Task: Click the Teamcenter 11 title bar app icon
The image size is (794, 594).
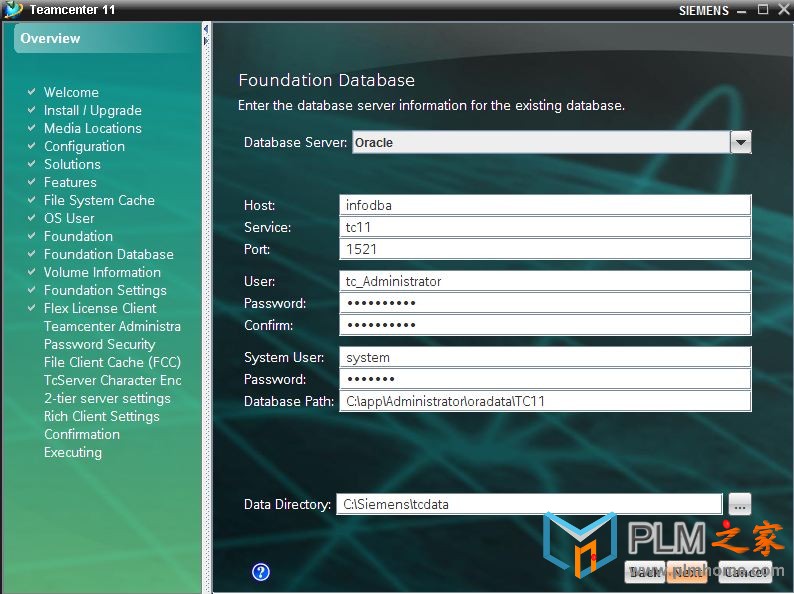Action: pyautogui.click(x=13, y=10)
